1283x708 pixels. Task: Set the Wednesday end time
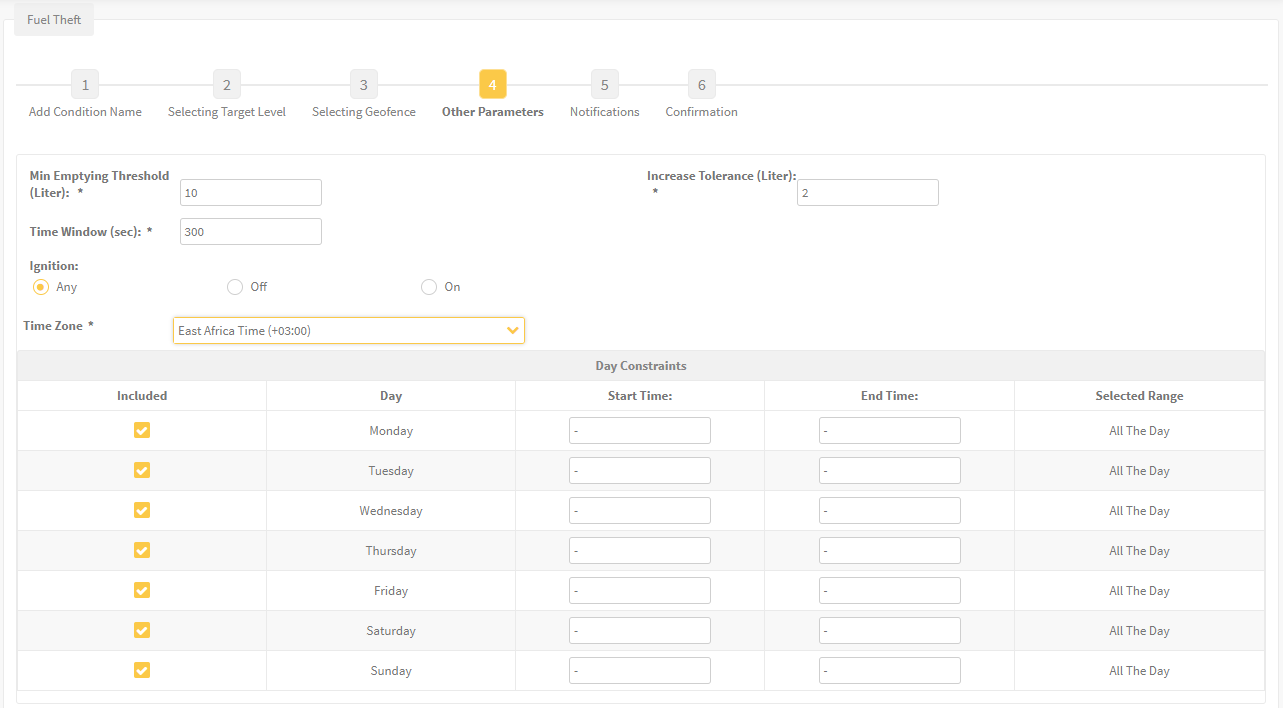pos(890,511)
